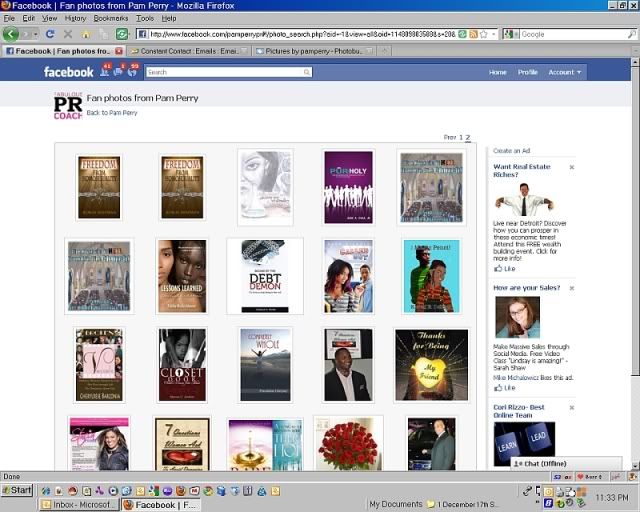The image size is (640, 512).
Task: Click the Facebook search magnifier button
Action: coord(307,72)
